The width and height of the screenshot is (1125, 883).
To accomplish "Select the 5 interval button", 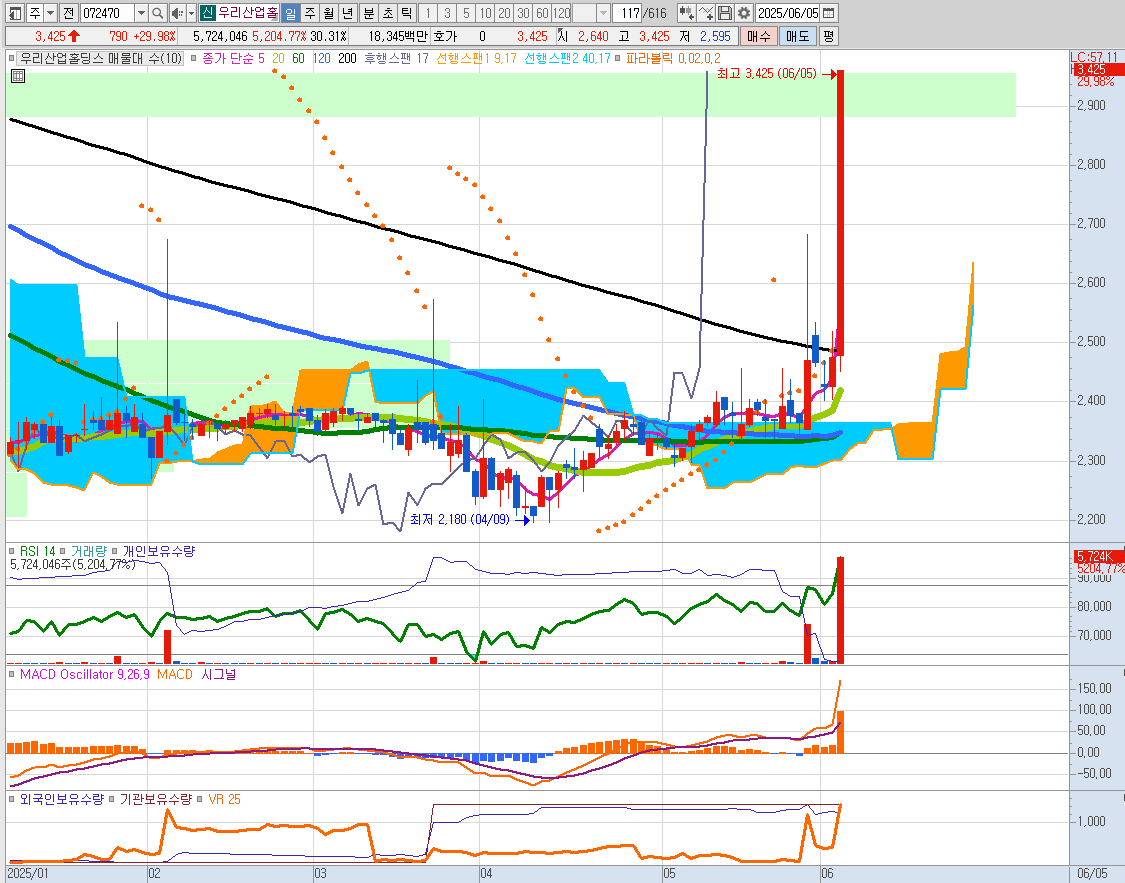I will click(x=466, y=13).
